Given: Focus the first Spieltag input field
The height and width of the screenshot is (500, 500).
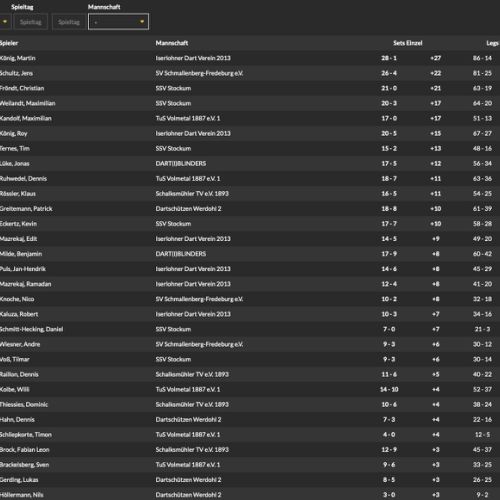Looking at the screenshot, I should point(30,22).
